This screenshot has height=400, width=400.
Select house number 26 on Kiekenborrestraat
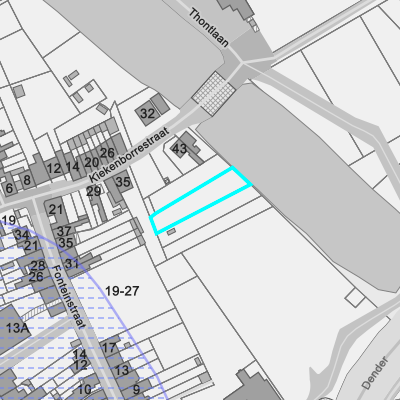107,153
